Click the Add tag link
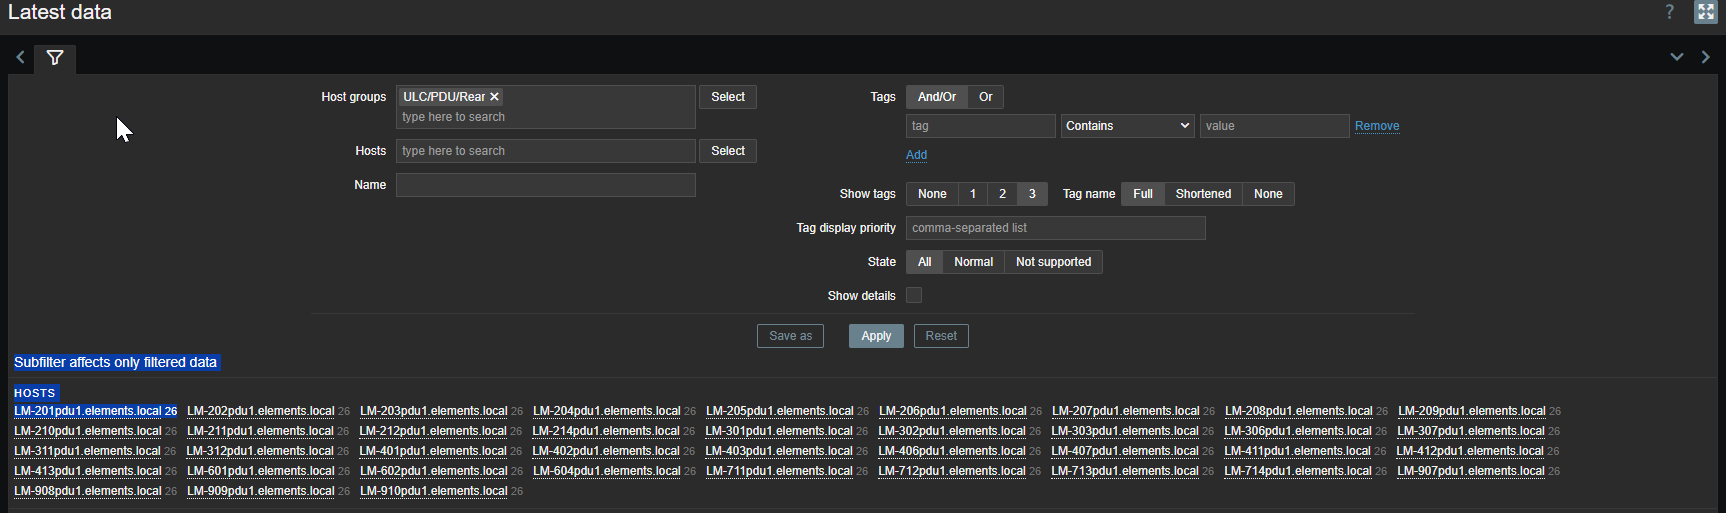Image resolution: width=1726 pixels, height=513 pixels. (916, 155)
